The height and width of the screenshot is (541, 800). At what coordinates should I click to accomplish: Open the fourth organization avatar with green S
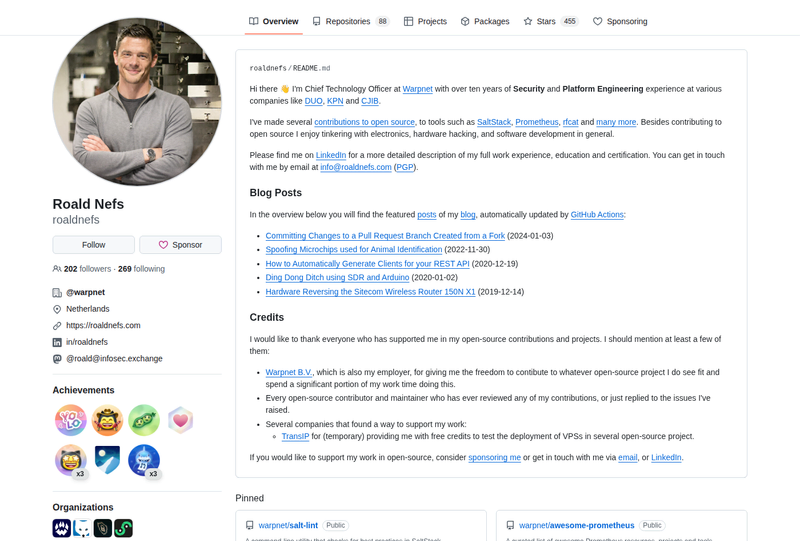pyautogui.click(x=123, y=528)
